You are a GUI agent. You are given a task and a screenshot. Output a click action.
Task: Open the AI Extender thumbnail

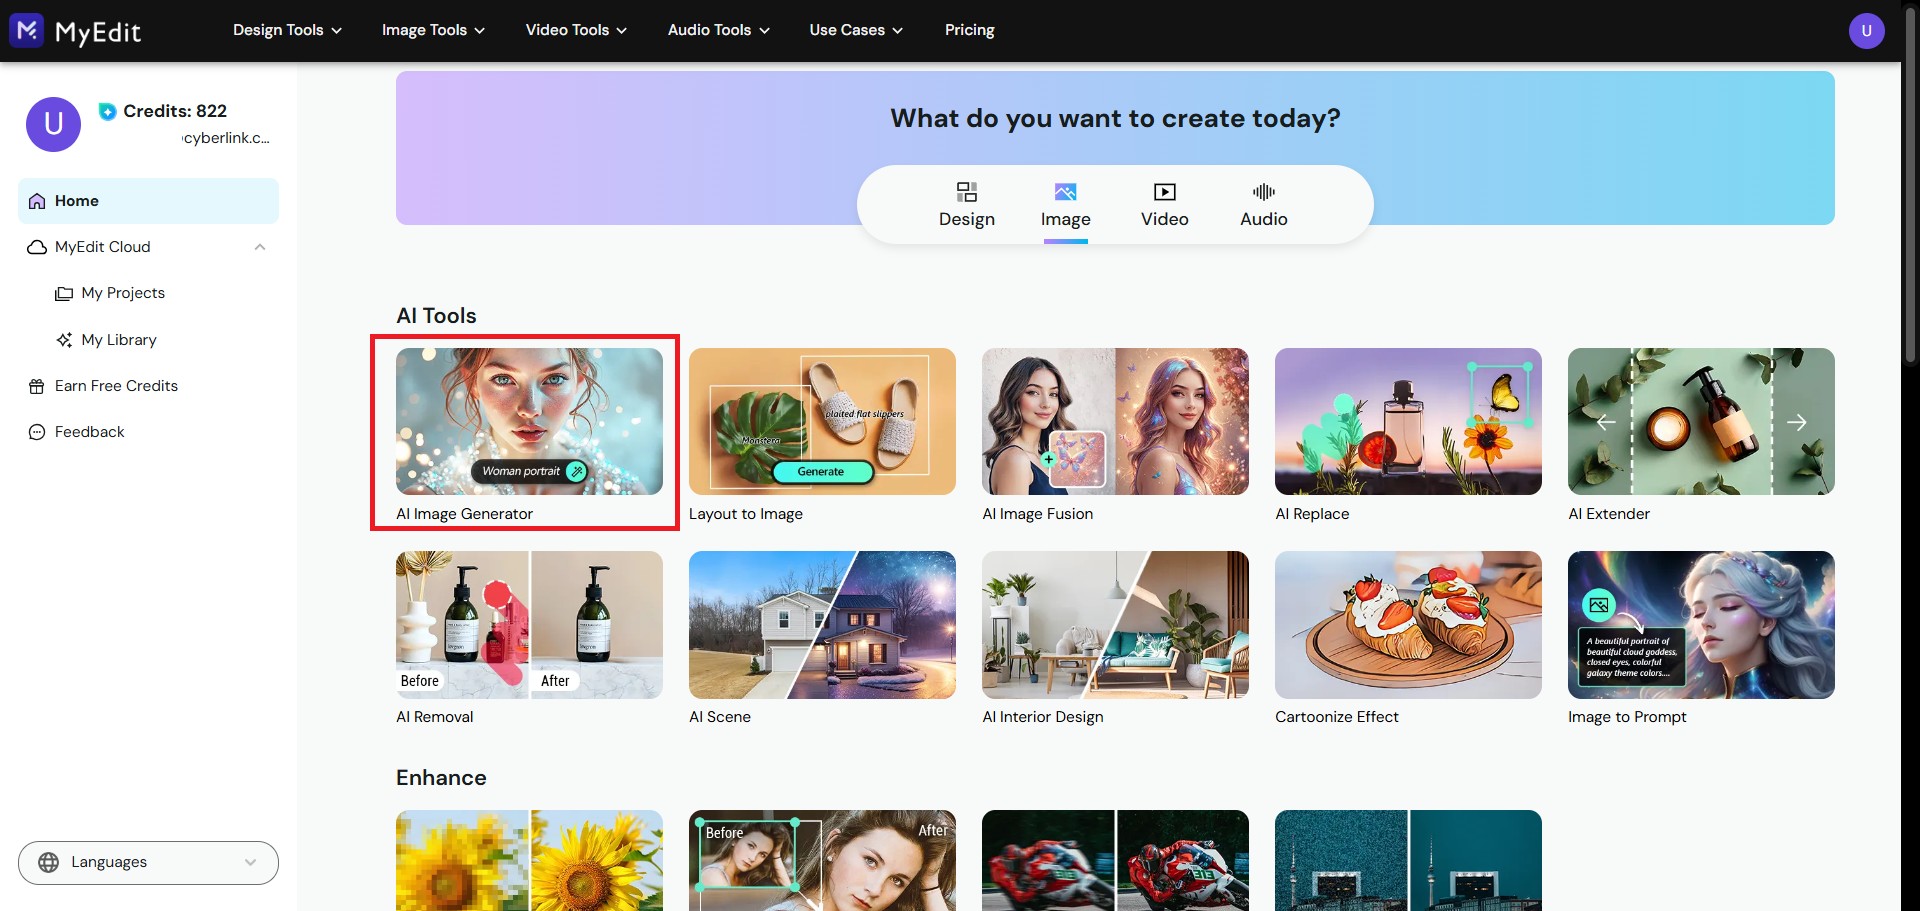click(1701, 421)
